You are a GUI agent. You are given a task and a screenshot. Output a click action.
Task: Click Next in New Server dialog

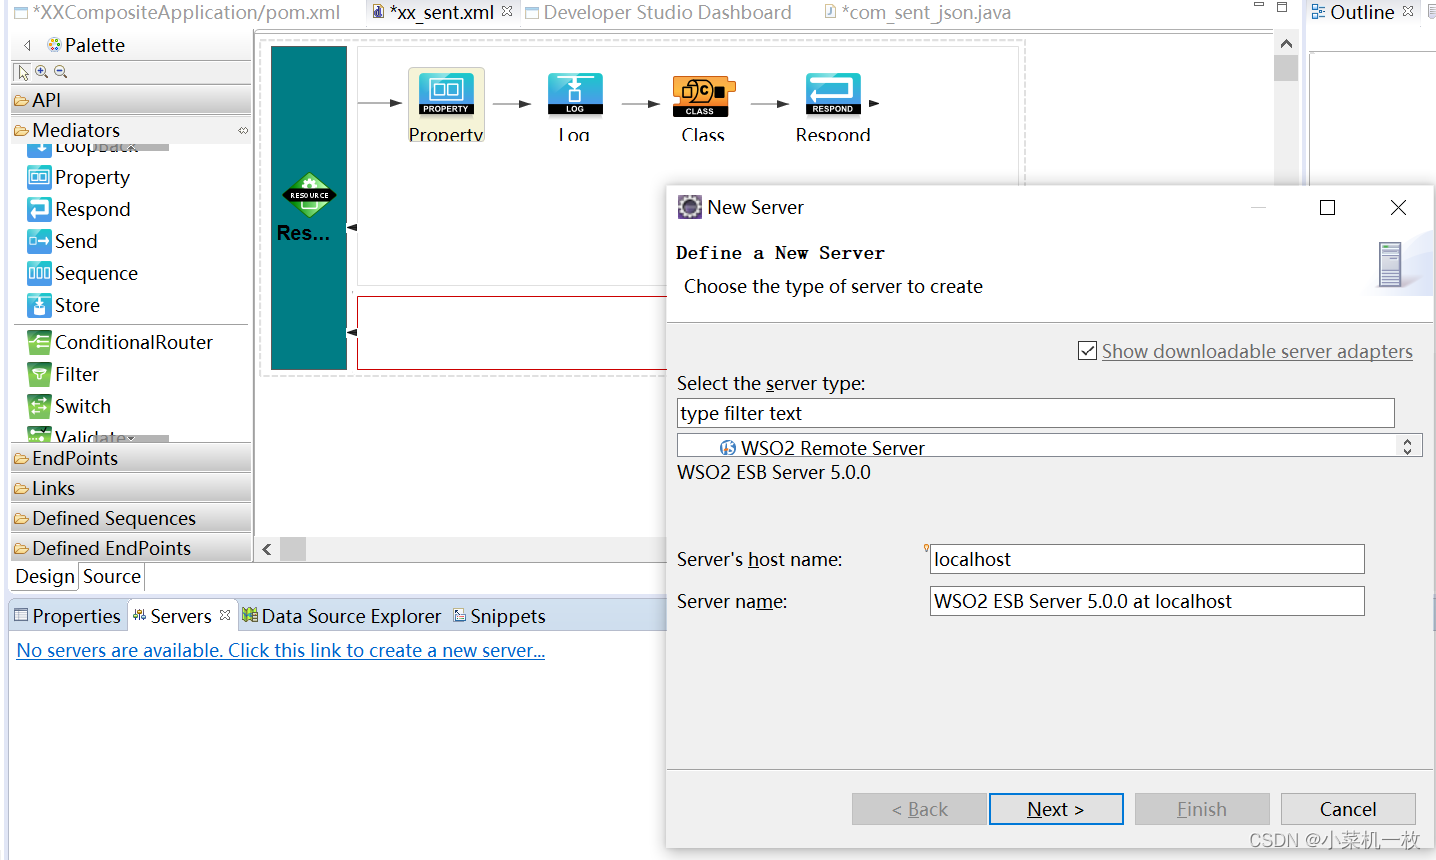pos(1056,809)
